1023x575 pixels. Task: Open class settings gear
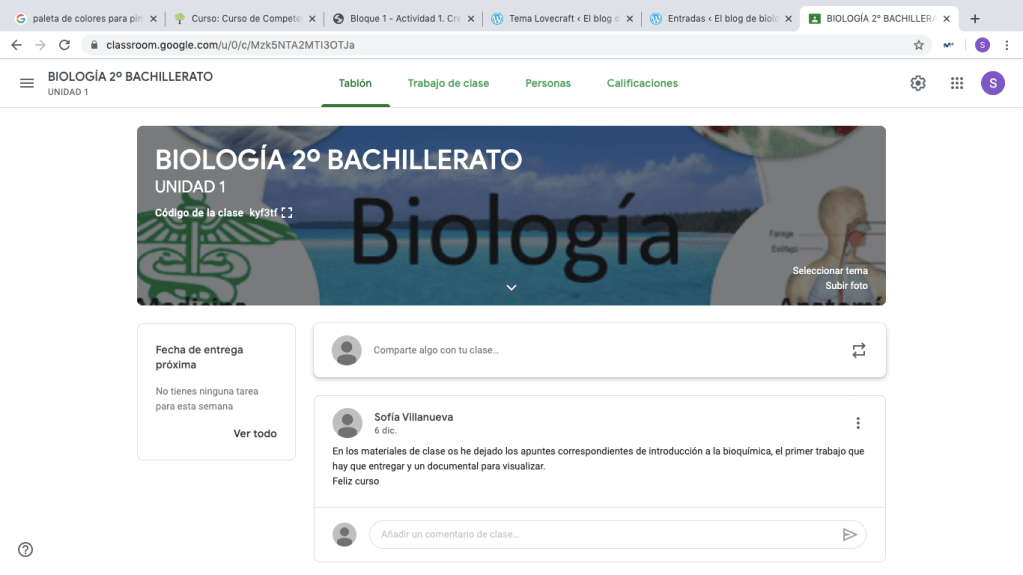pyautogui.click(x=918, y=83)
